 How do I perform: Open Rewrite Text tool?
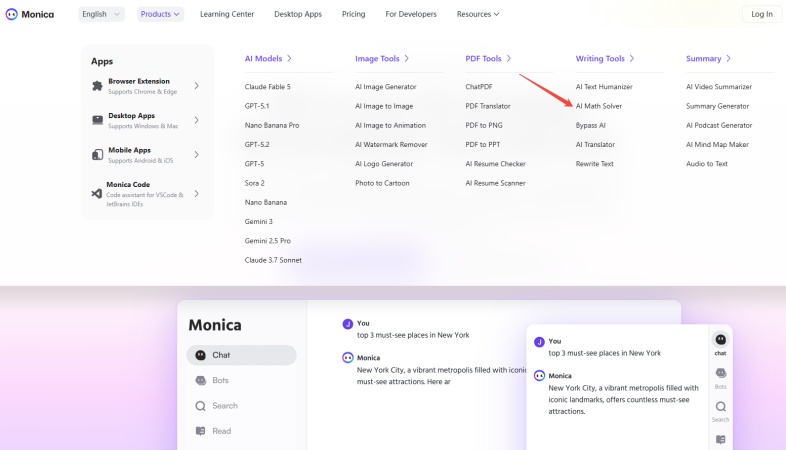(595, 164)
